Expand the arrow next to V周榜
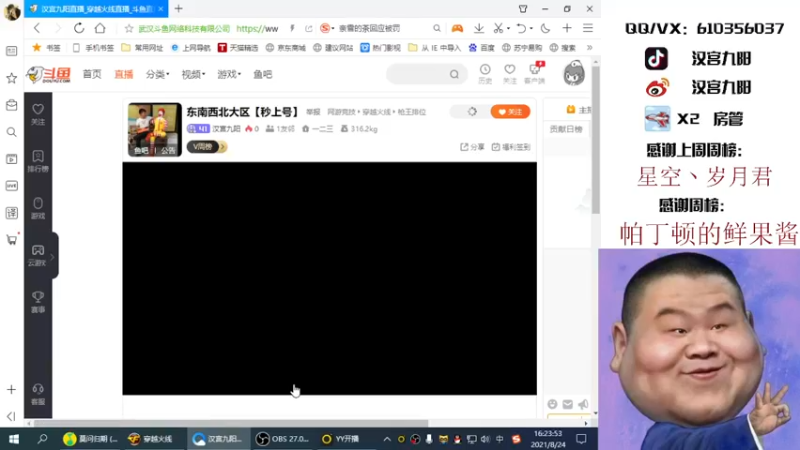This screenshot has width=800, height=450. [223, 147]
